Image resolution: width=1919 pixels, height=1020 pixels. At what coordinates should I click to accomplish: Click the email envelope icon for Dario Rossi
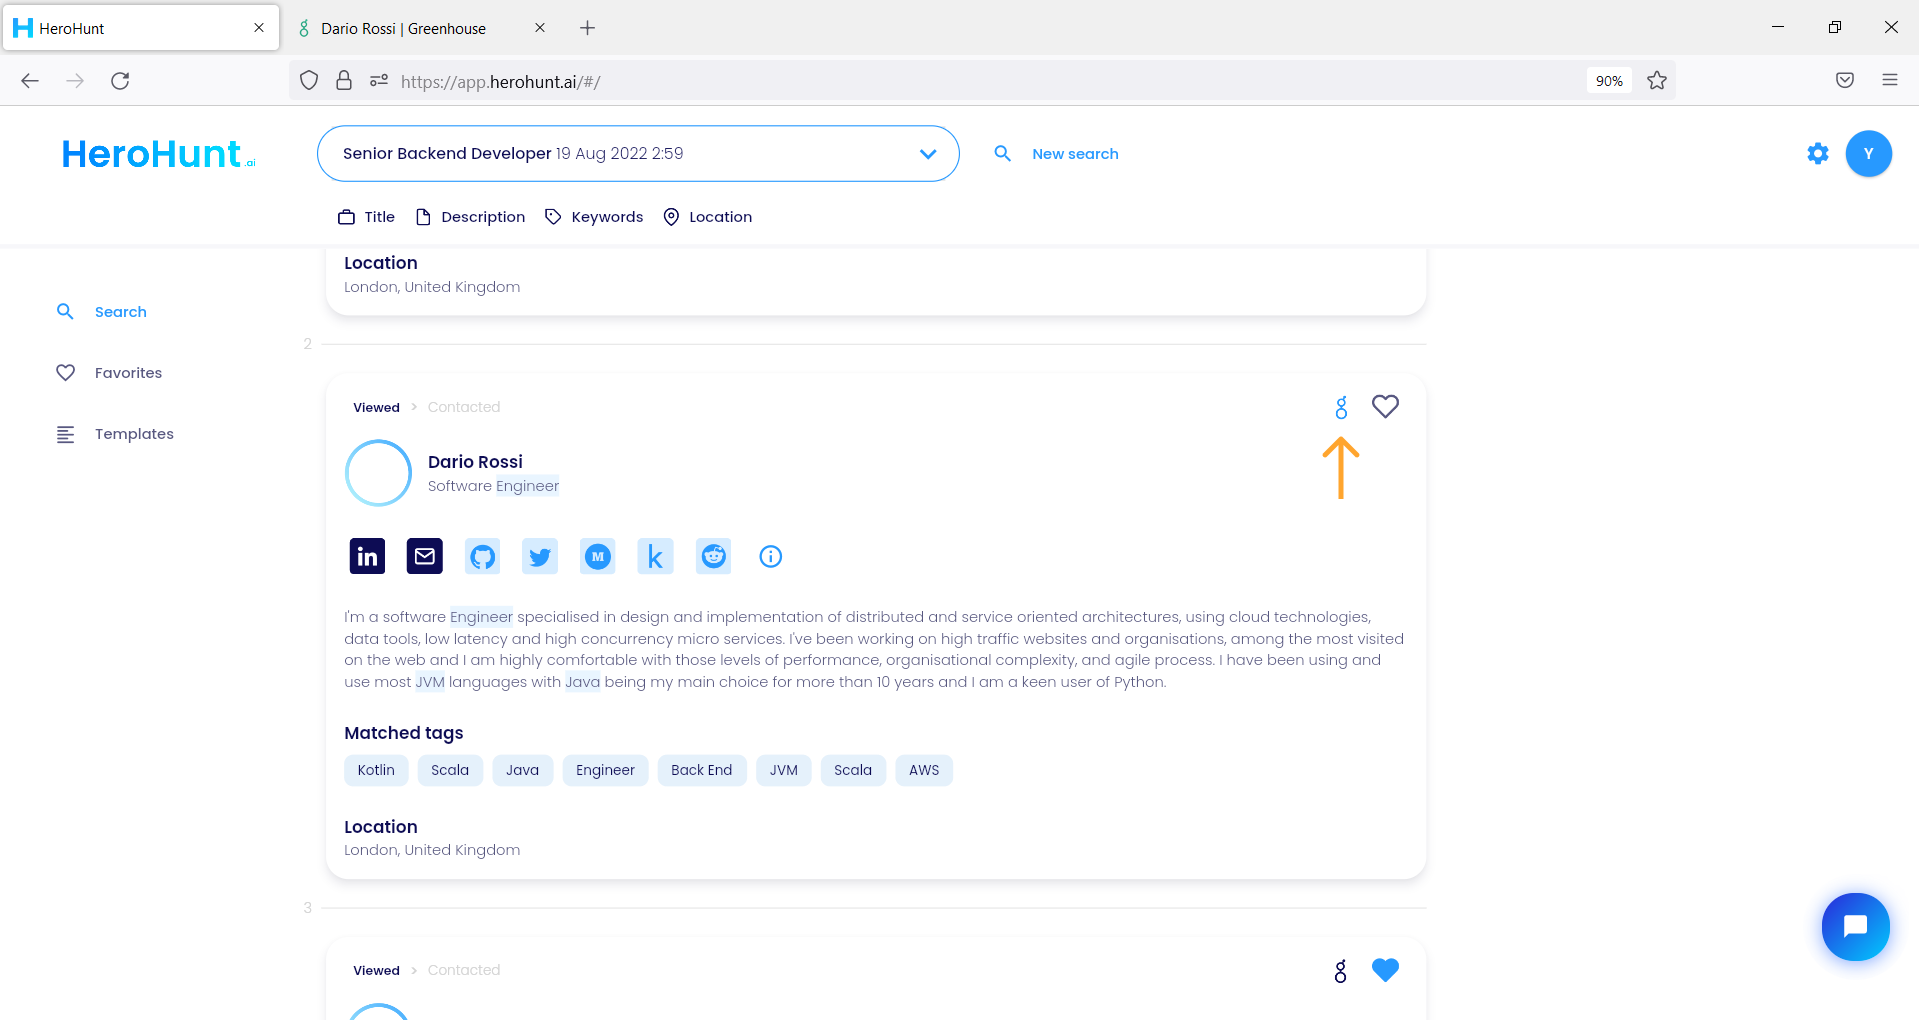pos(425,556)
